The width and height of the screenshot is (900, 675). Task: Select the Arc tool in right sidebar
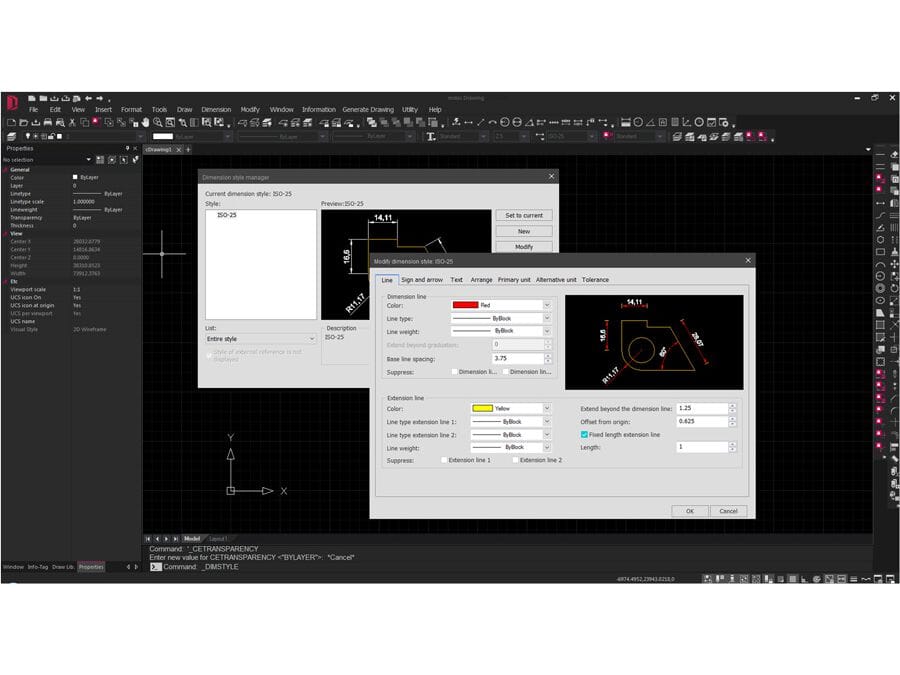coord(881,263)
